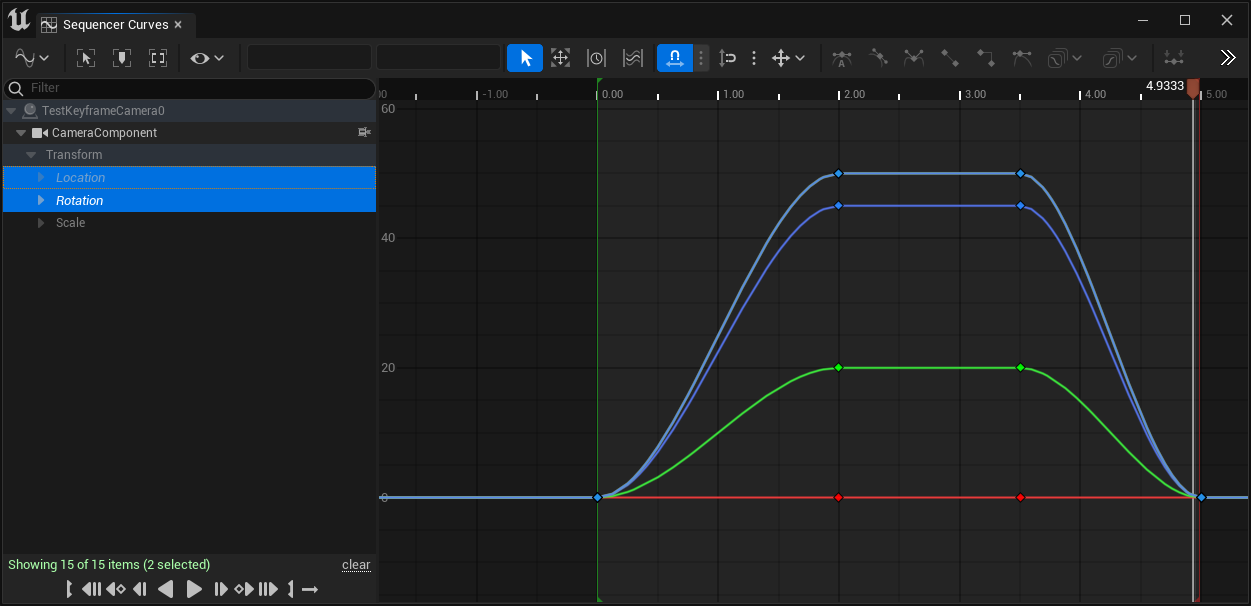The height and width of the screenshot is (606, 1251).
Task: Set key tangents to Auto
Action: tap(842, 58)
